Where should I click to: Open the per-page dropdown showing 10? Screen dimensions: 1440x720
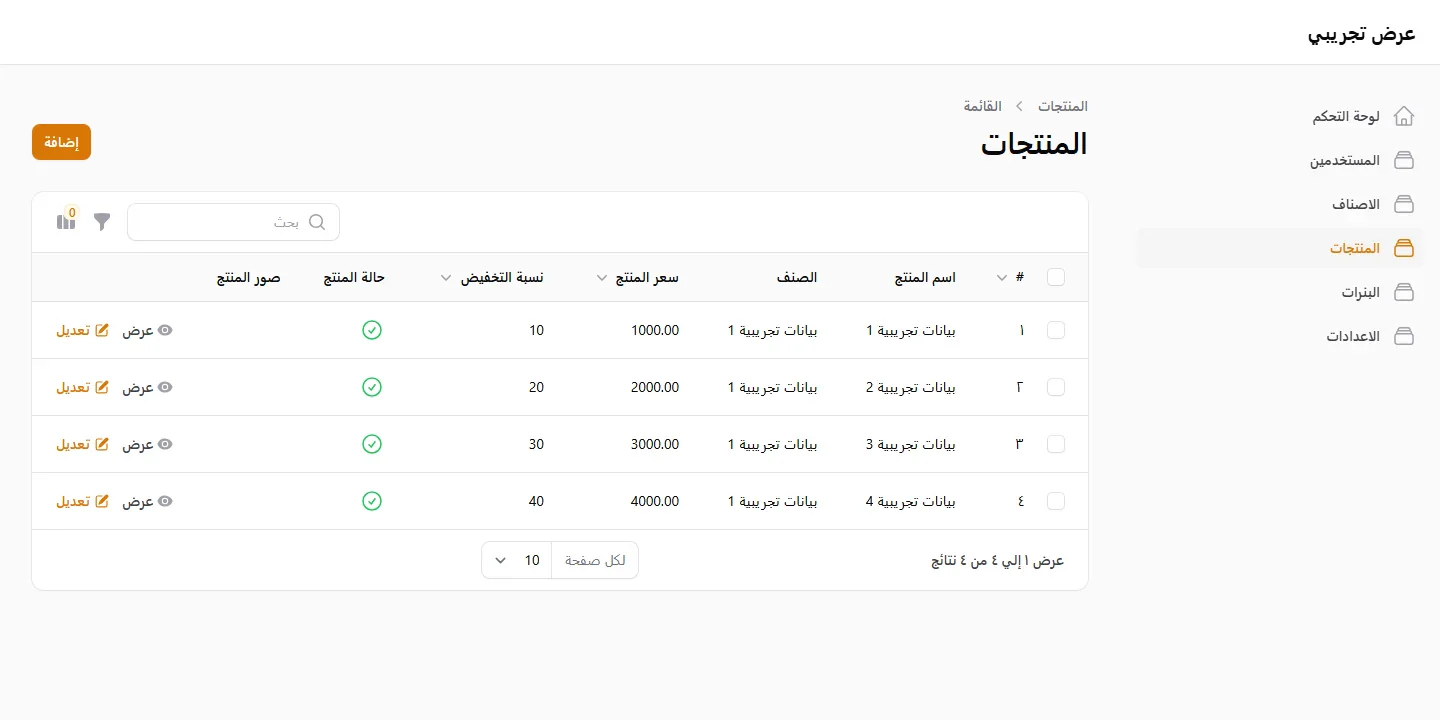tap(517, 560)
